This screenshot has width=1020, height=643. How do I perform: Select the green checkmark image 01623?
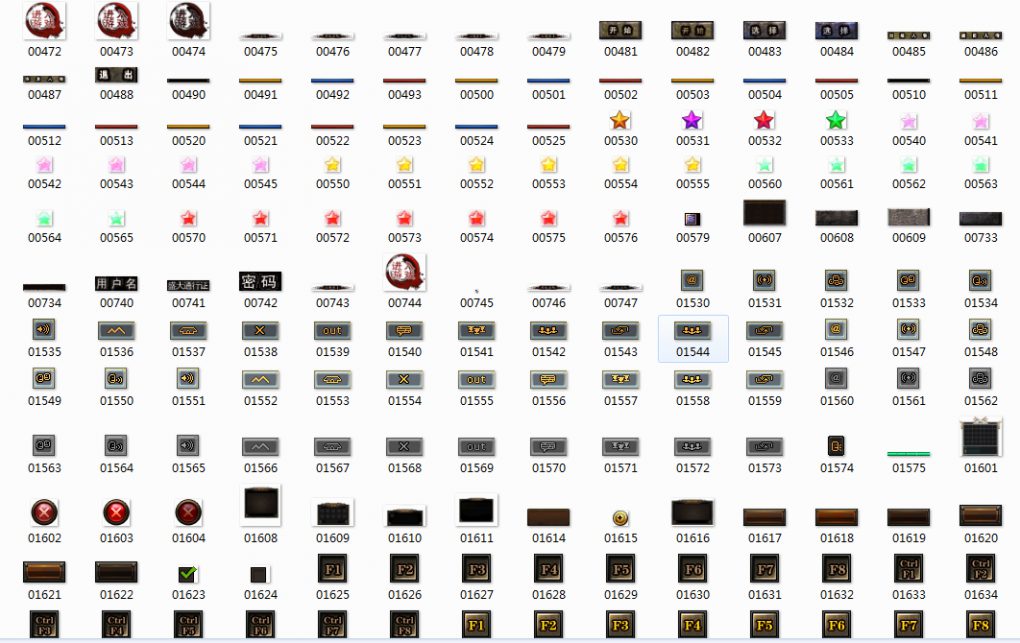188,574
